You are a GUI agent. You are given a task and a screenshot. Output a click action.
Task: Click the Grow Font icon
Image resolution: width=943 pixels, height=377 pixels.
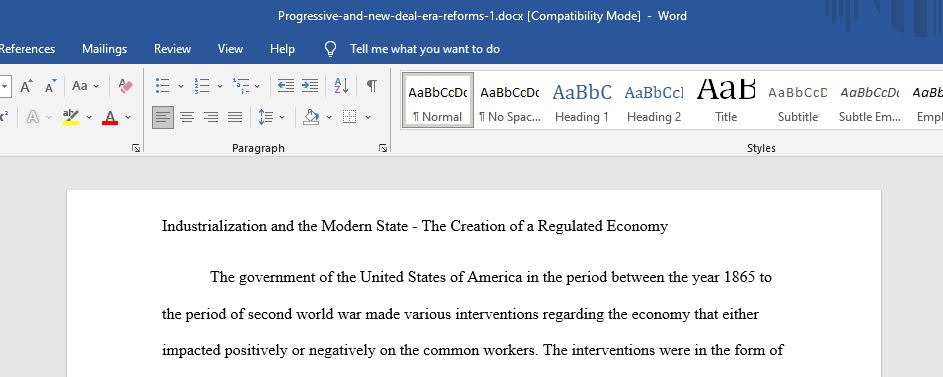click(x=26, y=86)
